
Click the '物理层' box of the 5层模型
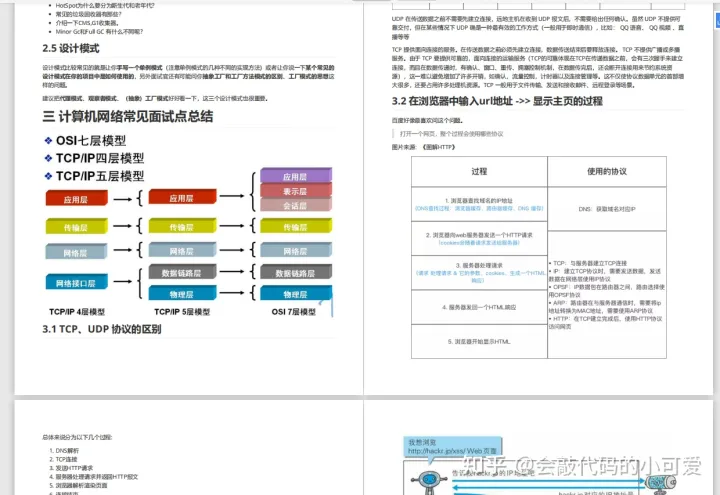(182, 293)
